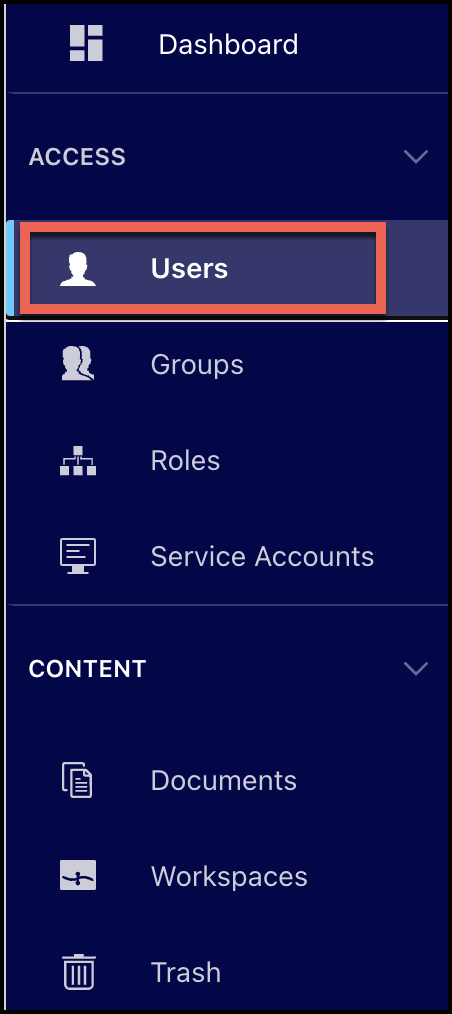Click the Workspaces icon
Screen dimensions: 452x1014
(x=78, y=876)
